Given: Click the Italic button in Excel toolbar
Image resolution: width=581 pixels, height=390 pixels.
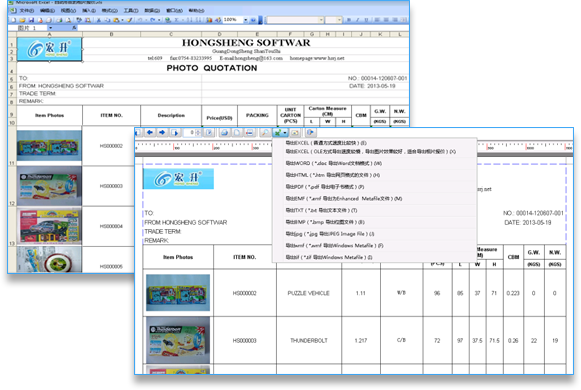Looking at the screenshot, I should click(358, 20).
